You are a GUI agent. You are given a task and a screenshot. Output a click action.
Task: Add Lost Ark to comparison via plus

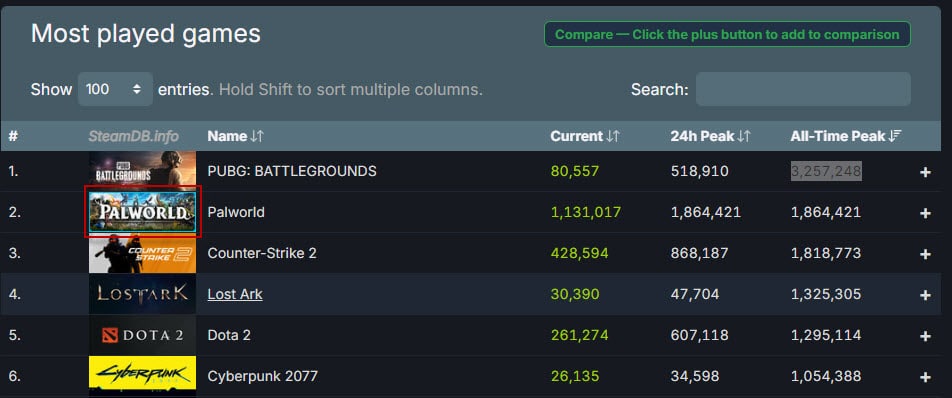925,295
